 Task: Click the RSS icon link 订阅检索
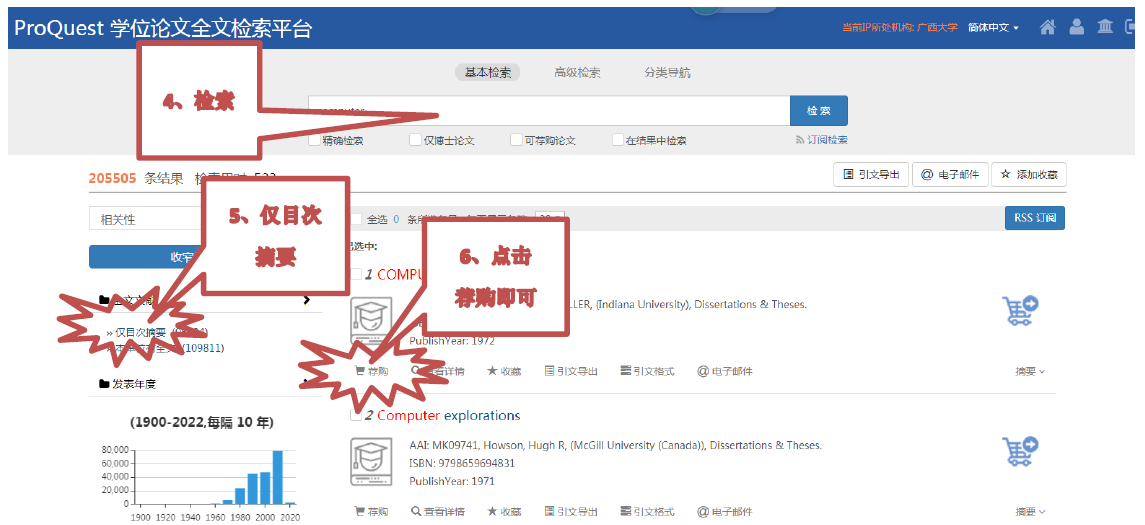click(x=822, y=139)
